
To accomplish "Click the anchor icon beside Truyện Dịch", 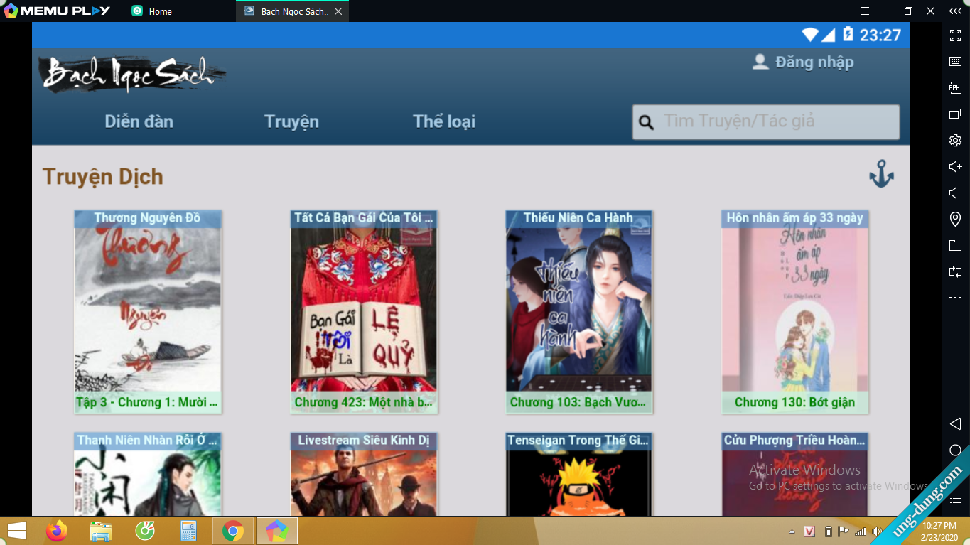I will [x=881, y=175].
